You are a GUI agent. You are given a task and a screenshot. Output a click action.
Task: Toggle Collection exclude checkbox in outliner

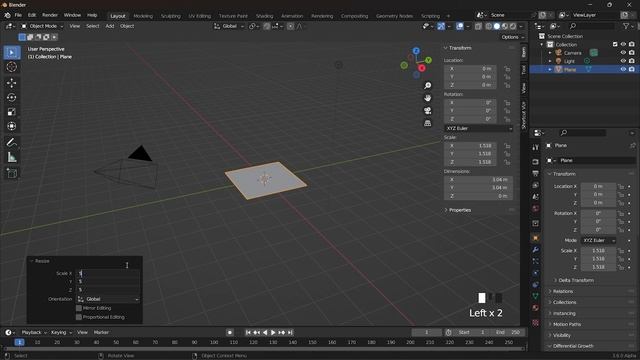(615, 44)
